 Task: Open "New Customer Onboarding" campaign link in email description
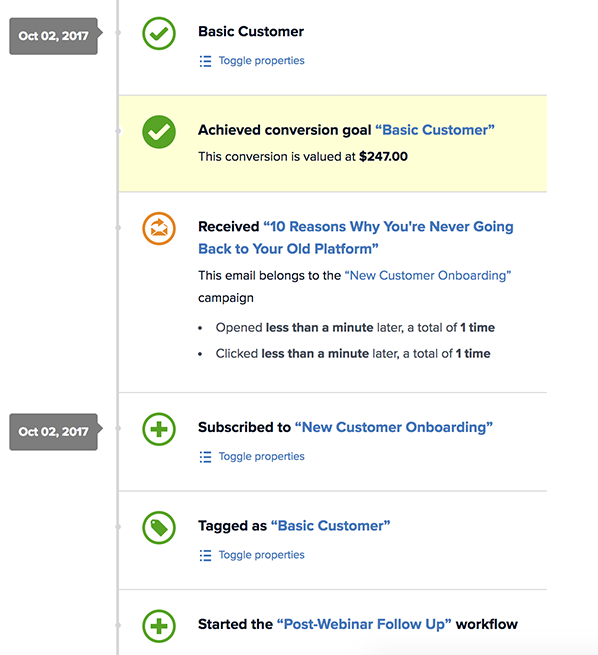[428, 276]
